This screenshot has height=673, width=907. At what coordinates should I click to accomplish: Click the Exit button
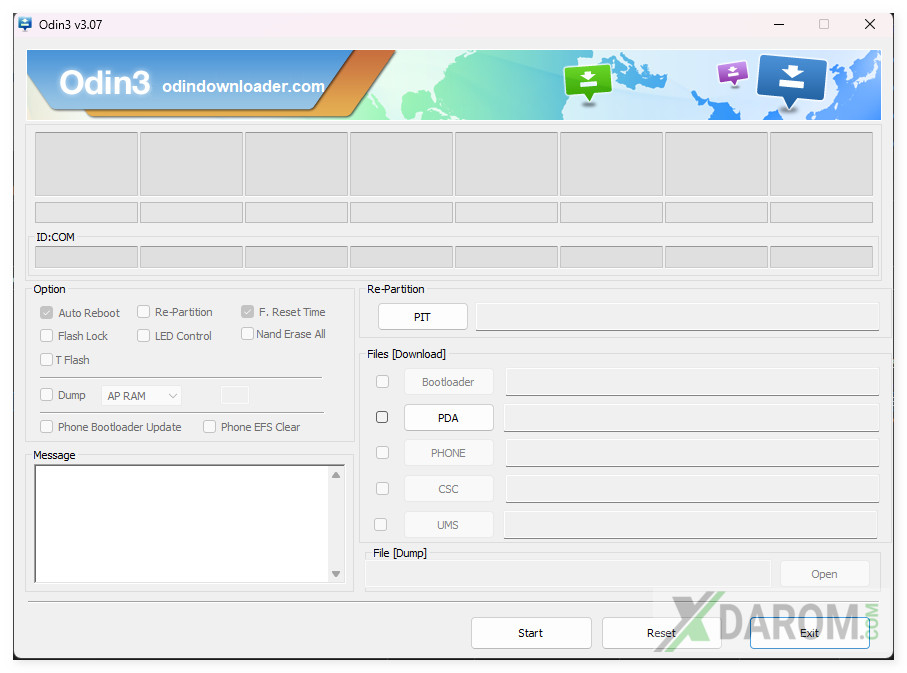pos(809,633)
